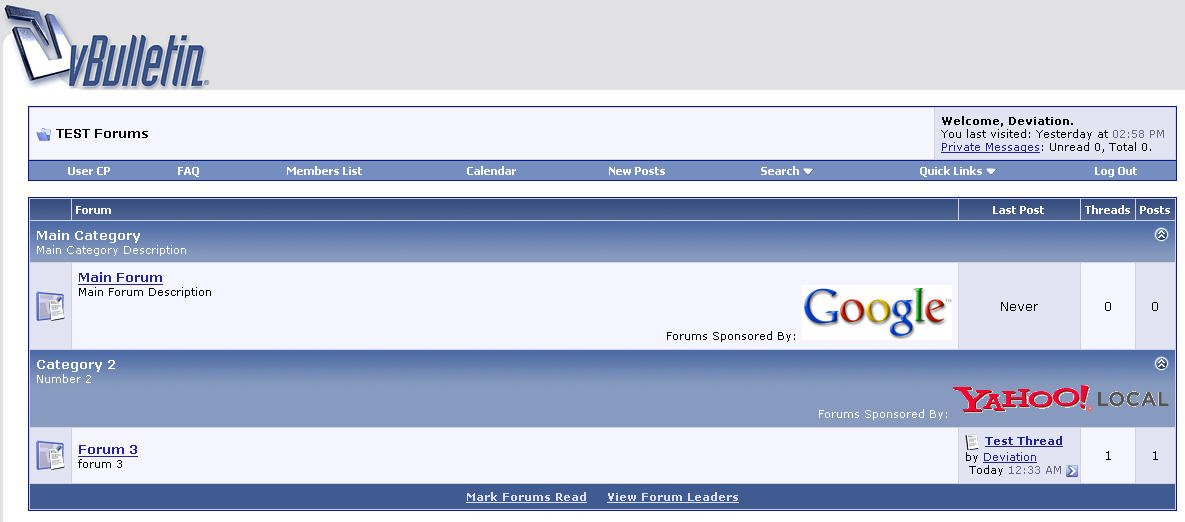Open the Members List
Viewport: 1185px width, 522px height.
(323, 171)
